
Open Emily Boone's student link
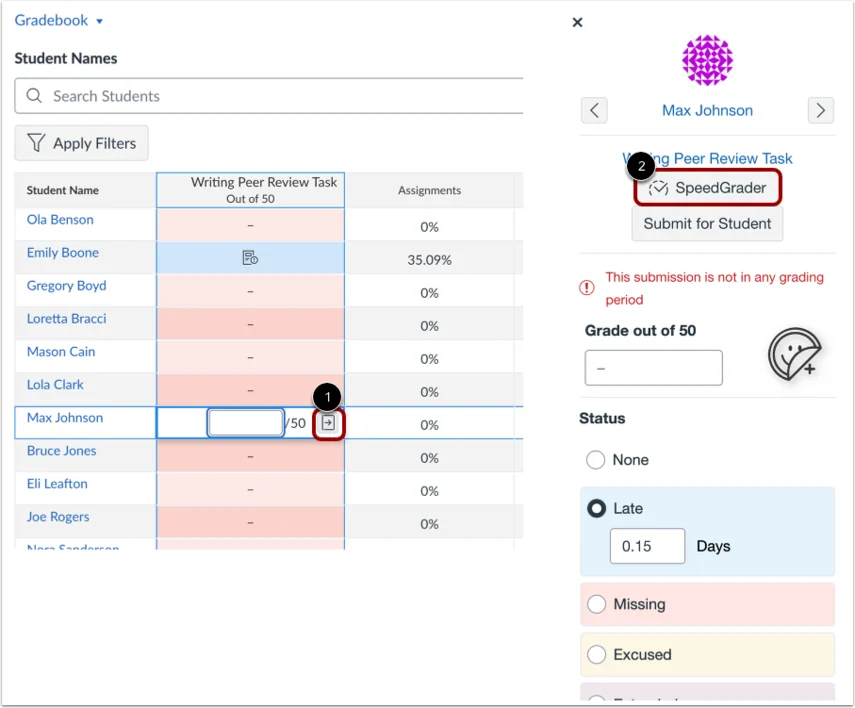[63, 253]
